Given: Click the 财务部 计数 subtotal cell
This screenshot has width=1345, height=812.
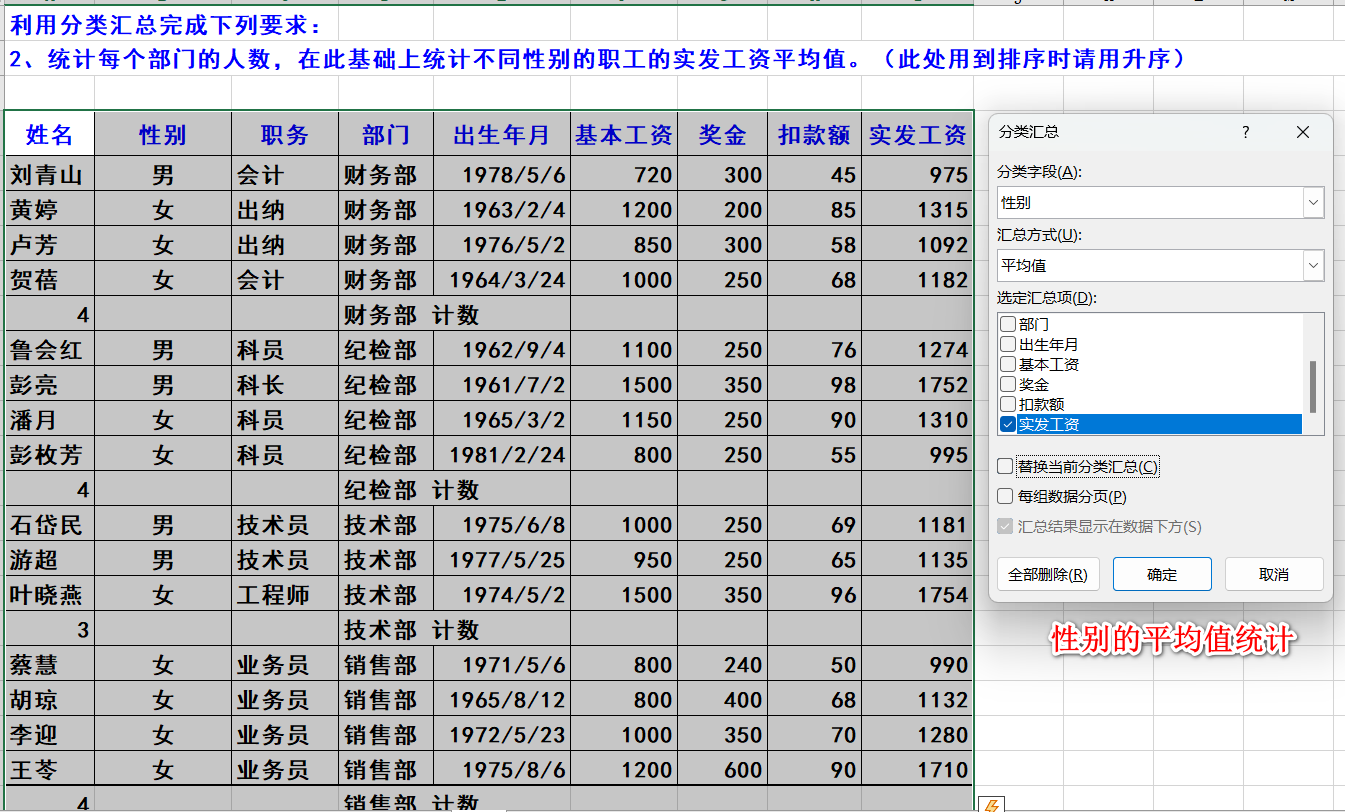Looking at the screenshot, I should (x=411, y=316).
